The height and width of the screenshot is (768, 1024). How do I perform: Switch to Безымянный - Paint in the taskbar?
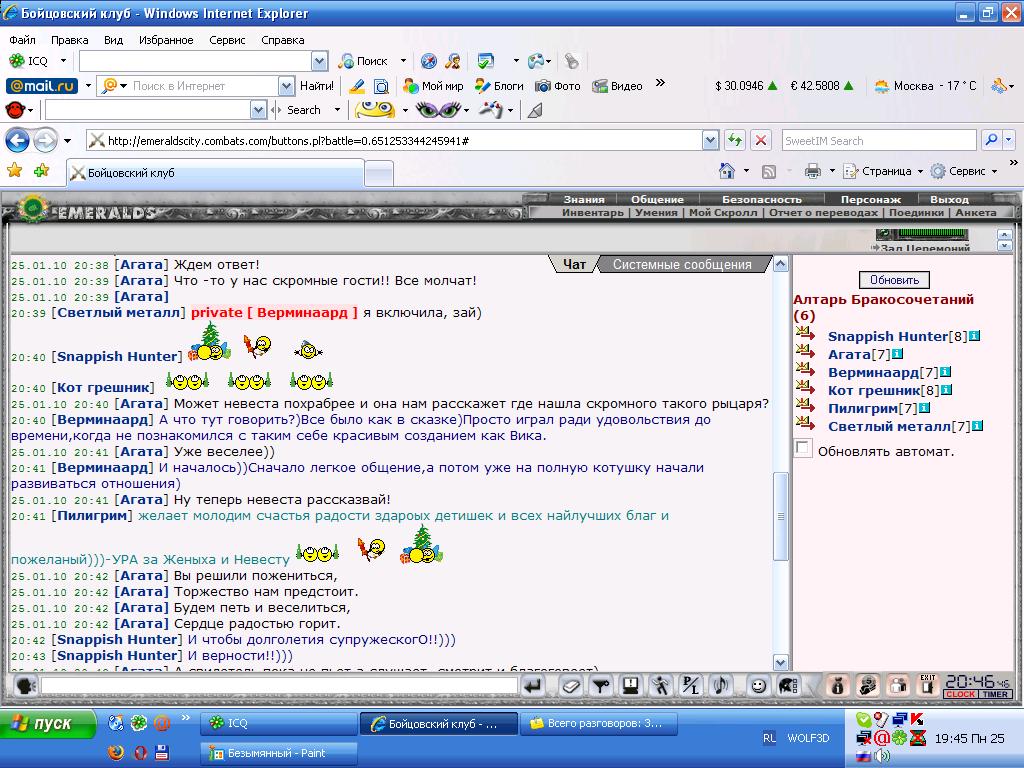click(279, 753)
